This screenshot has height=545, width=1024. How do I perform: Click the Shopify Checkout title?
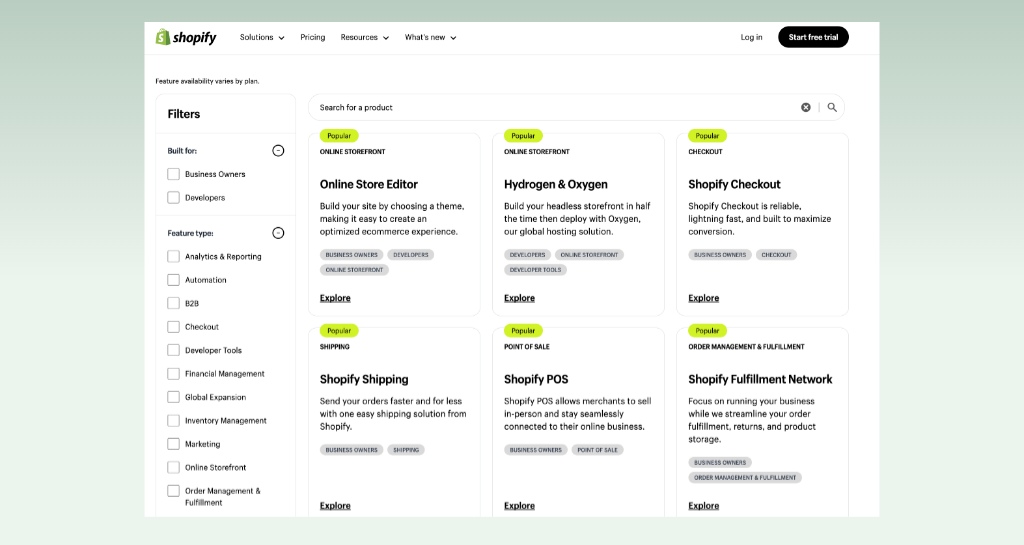tap(734, 185)
